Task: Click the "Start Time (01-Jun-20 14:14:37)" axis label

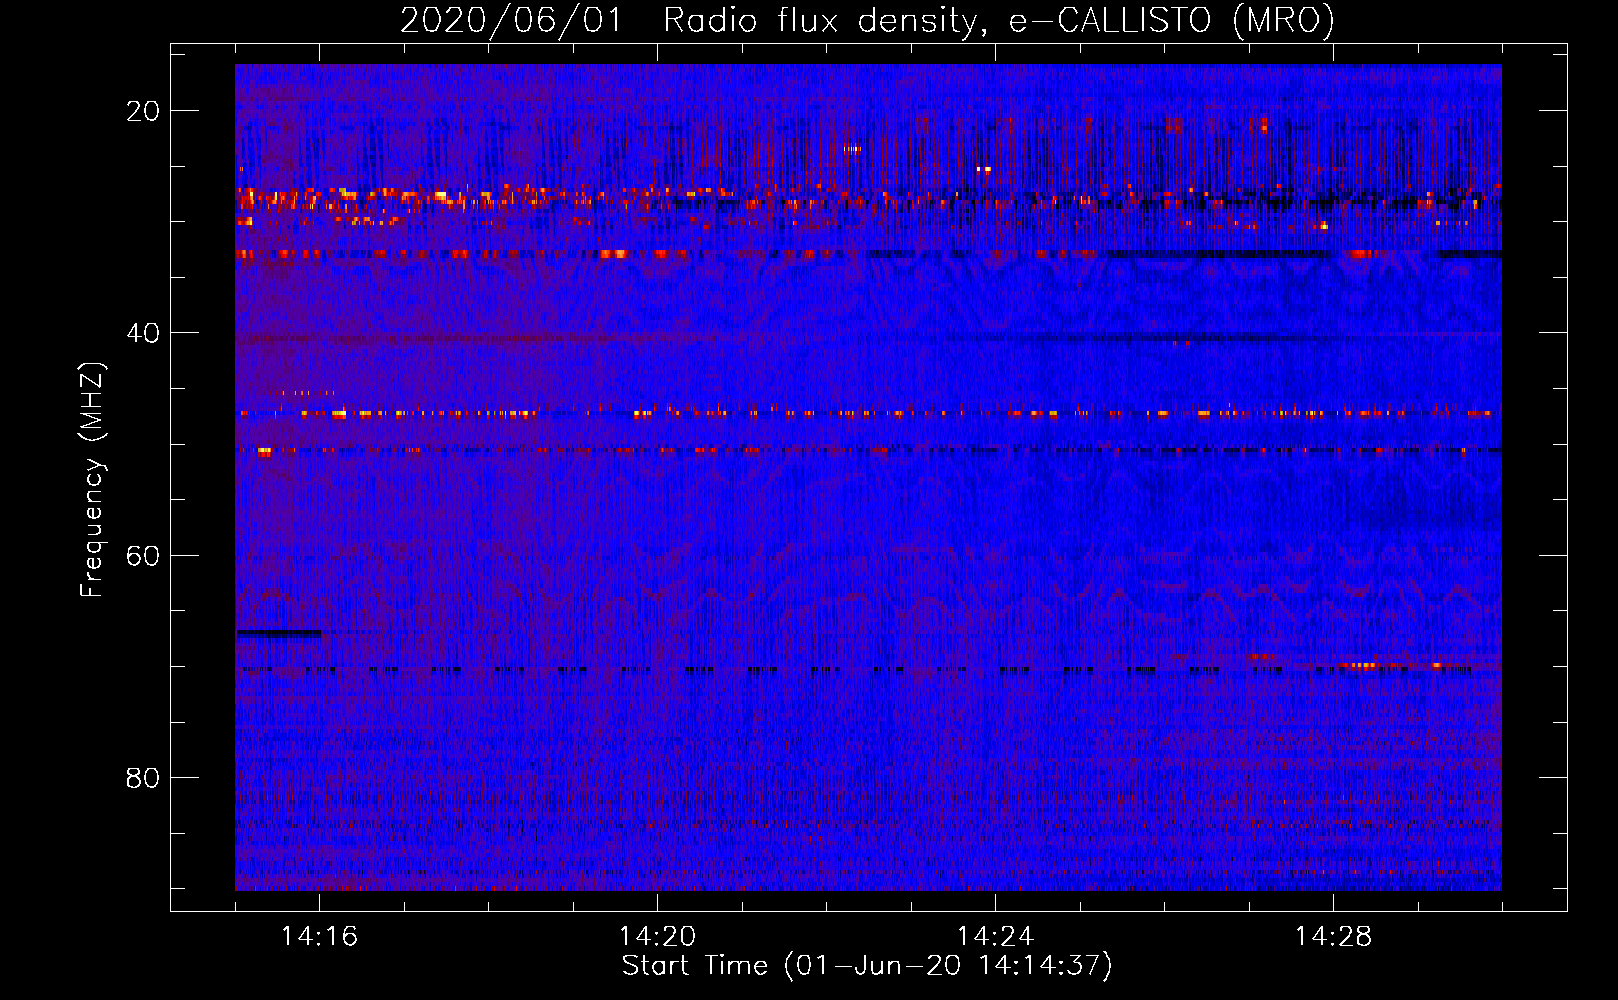Action: point(867,966)
